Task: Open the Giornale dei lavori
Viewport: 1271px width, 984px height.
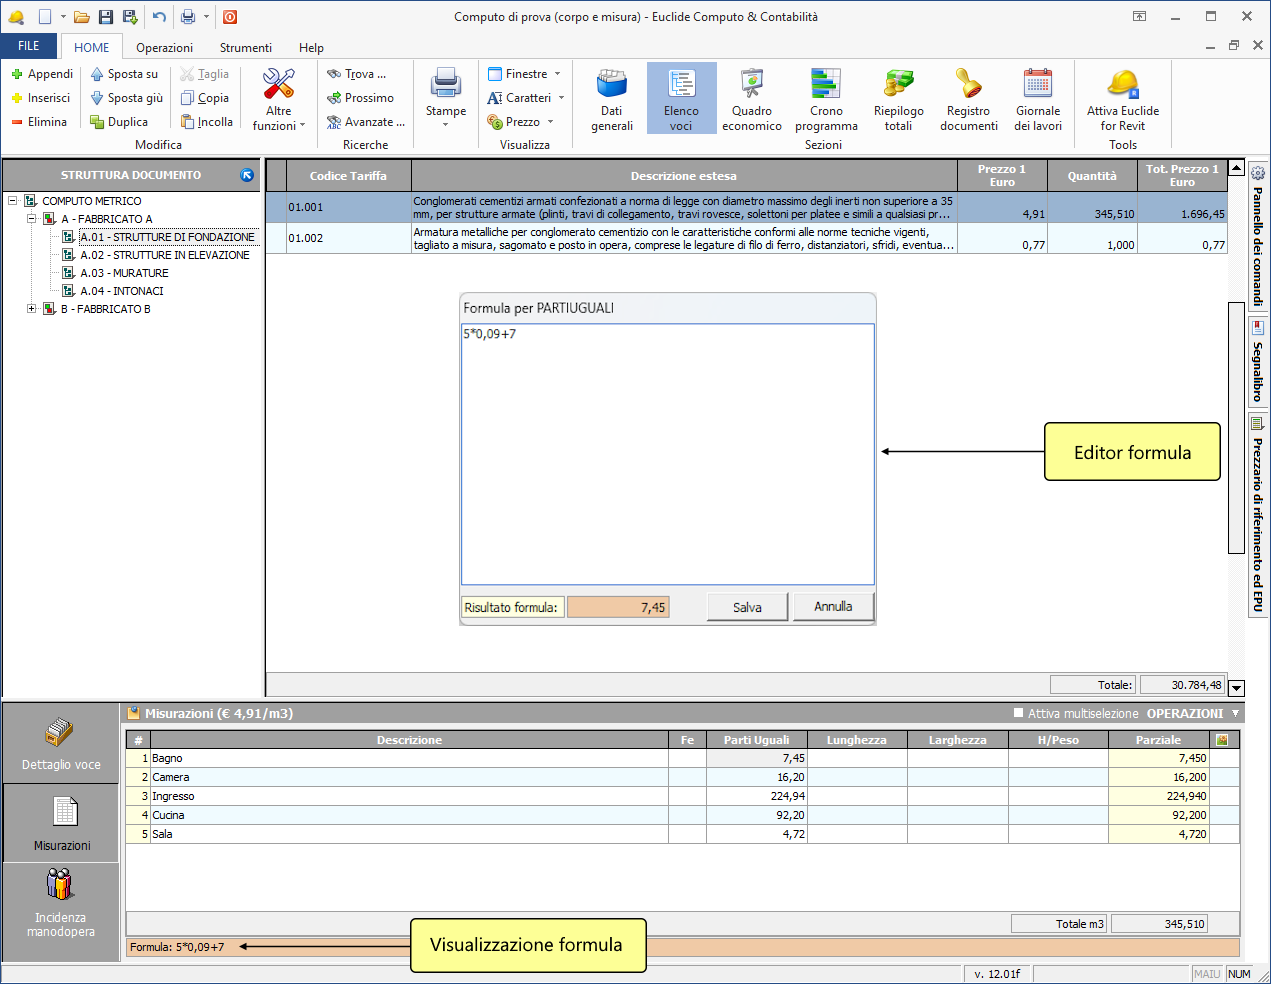Action: pos(1038,98)
